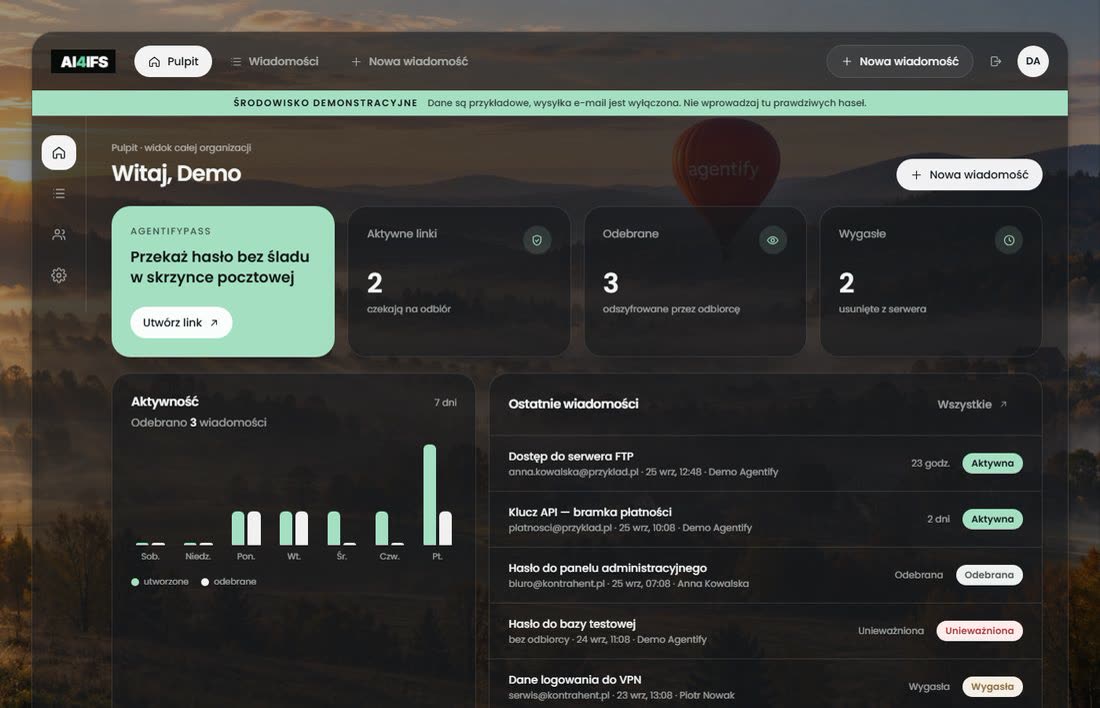The image size is (1100, 708).
Task: Click the white Odebrana status badge
Action: (989, 575)
